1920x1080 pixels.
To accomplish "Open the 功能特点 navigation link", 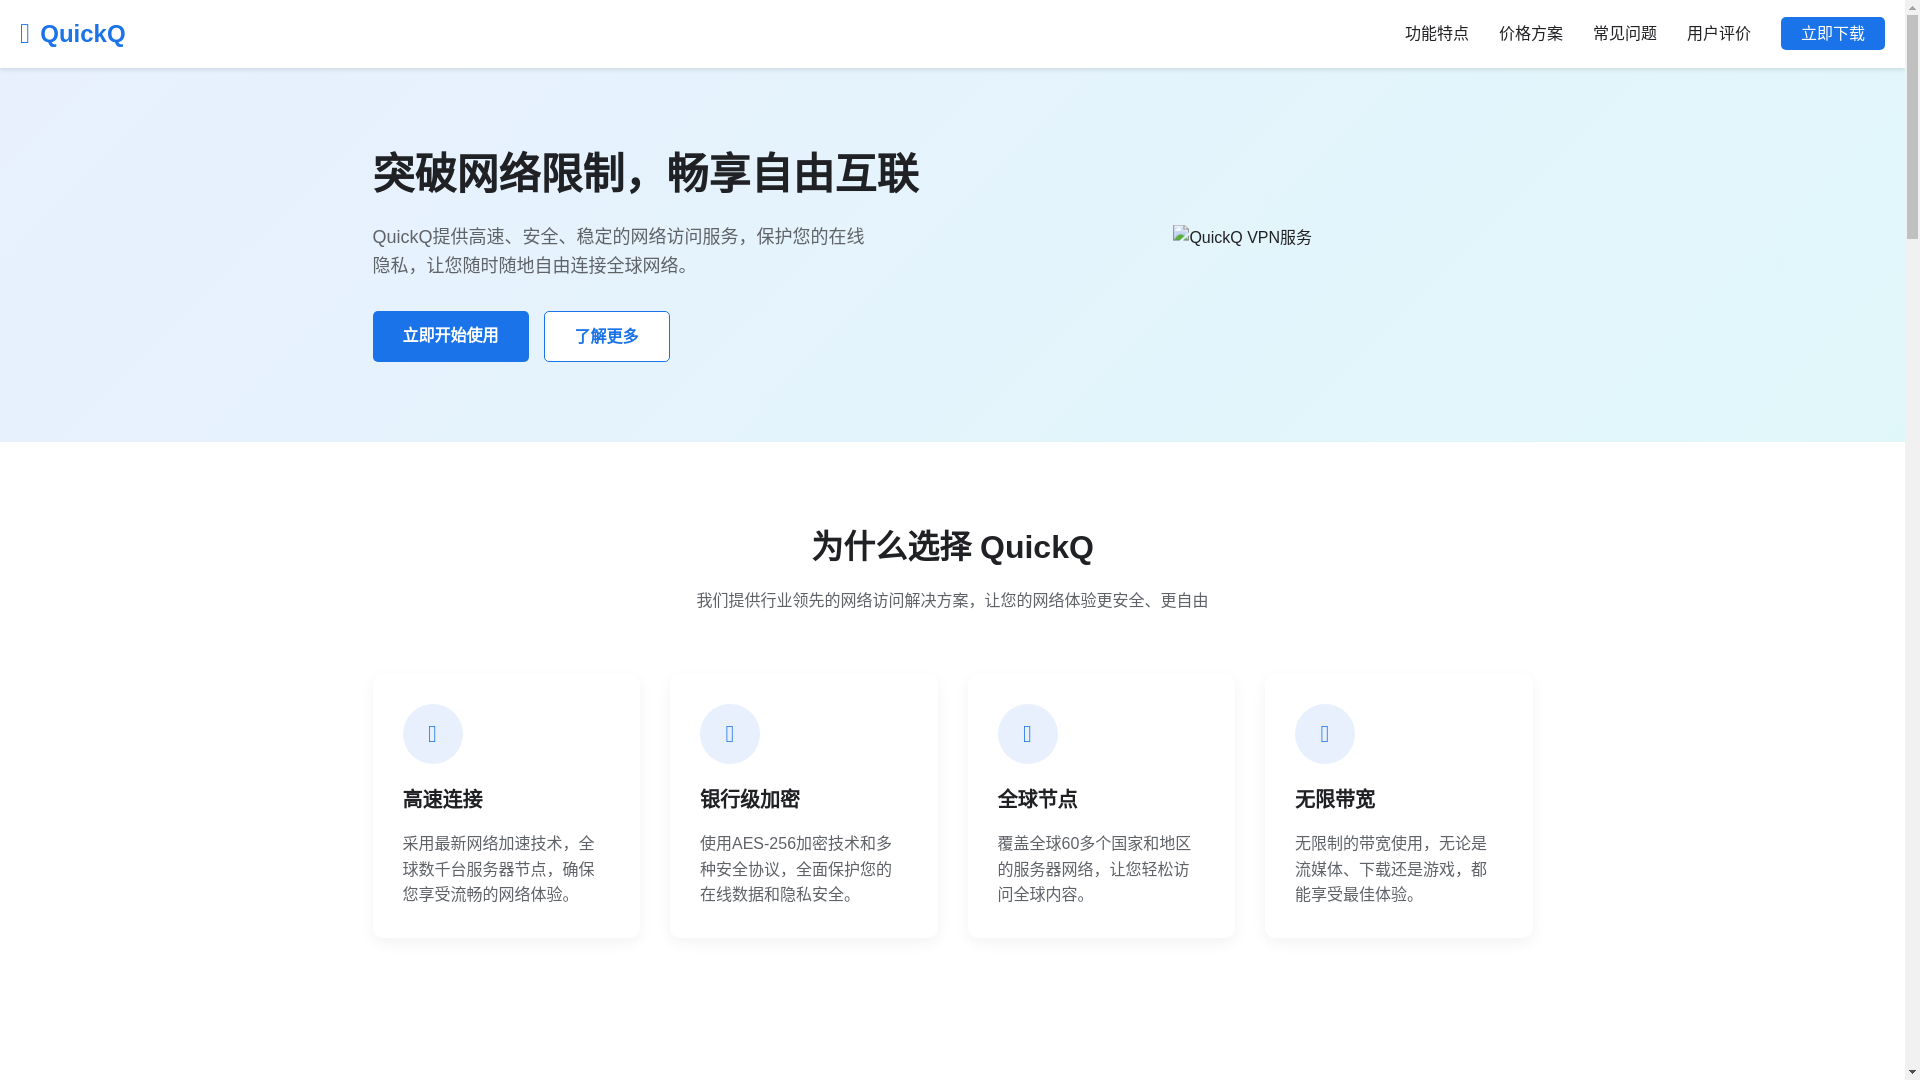I will coord(1436,34).
